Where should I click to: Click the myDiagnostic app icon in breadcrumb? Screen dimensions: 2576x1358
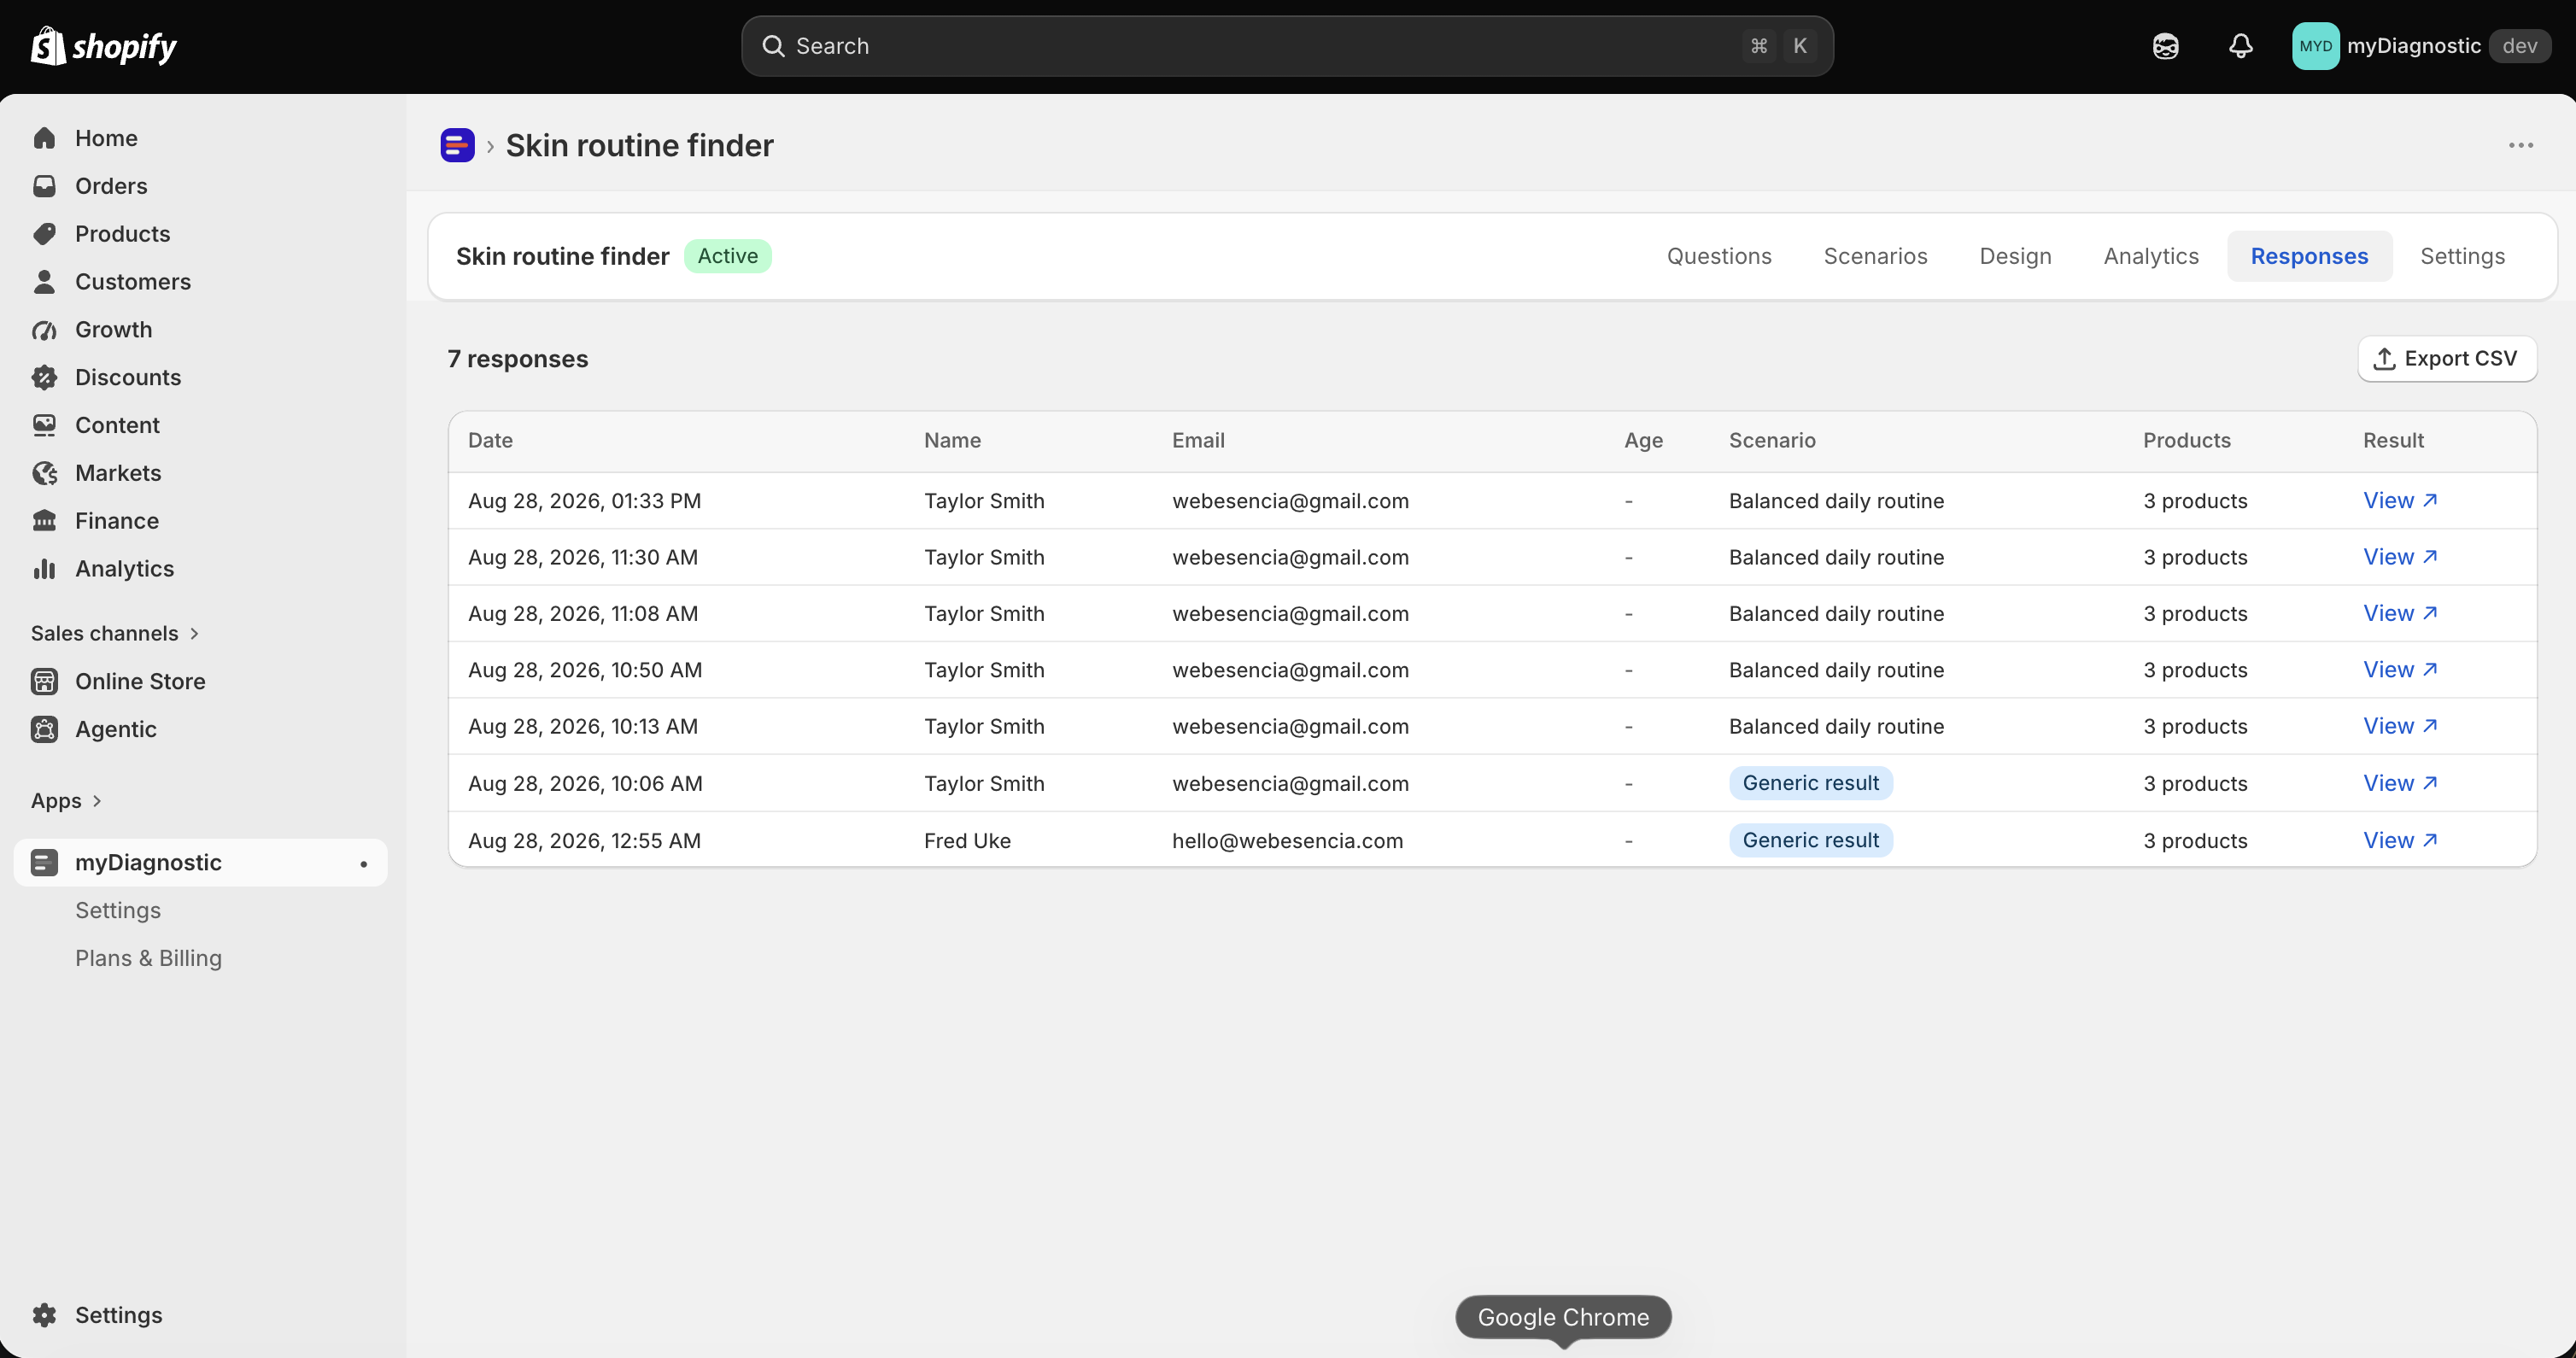(457, 145)
